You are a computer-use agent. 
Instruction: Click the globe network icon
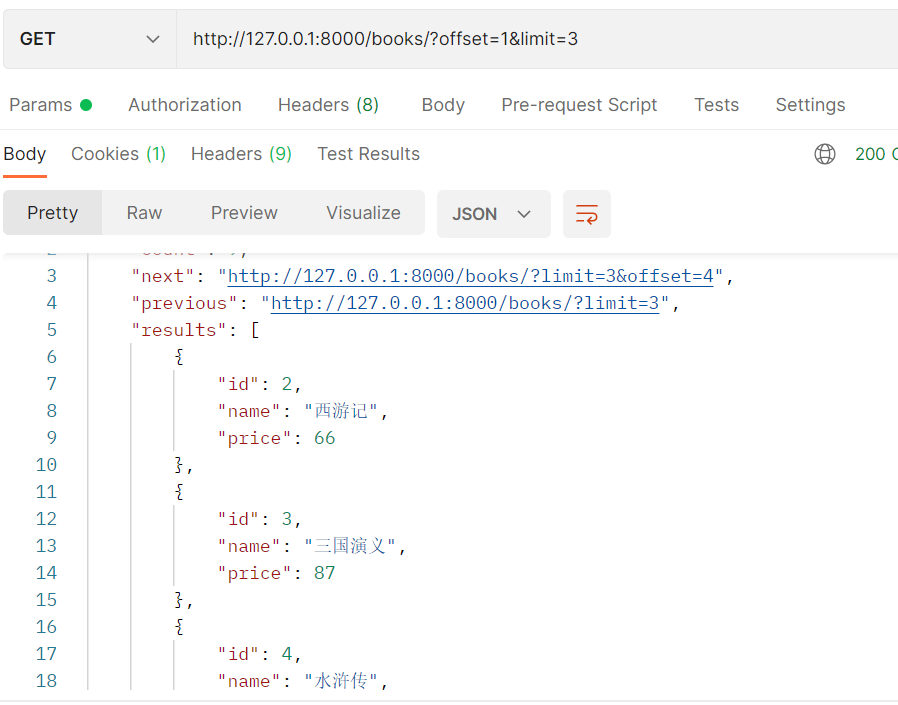(x=825, y=154)
